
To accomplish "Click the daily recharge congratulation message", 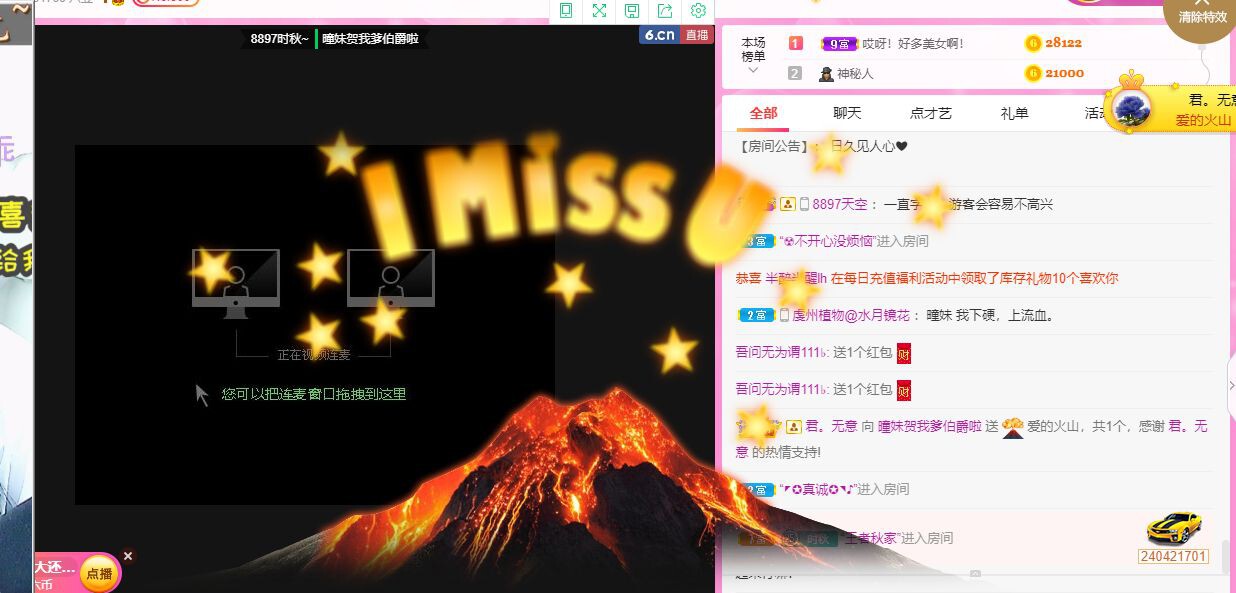I will pos(927,278).
